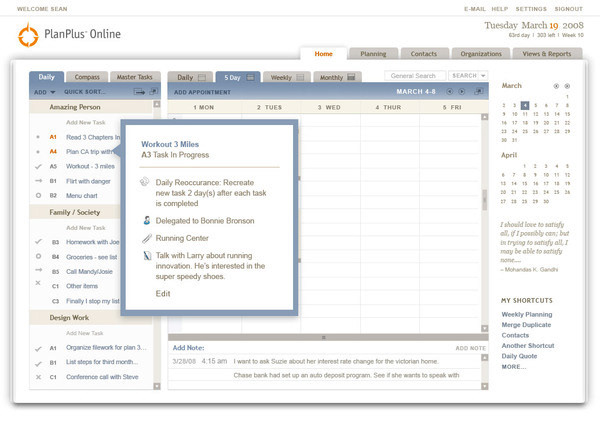
Task: Open the Merge Duplicate Contacts shortcut
Action: tap(526, 330)
